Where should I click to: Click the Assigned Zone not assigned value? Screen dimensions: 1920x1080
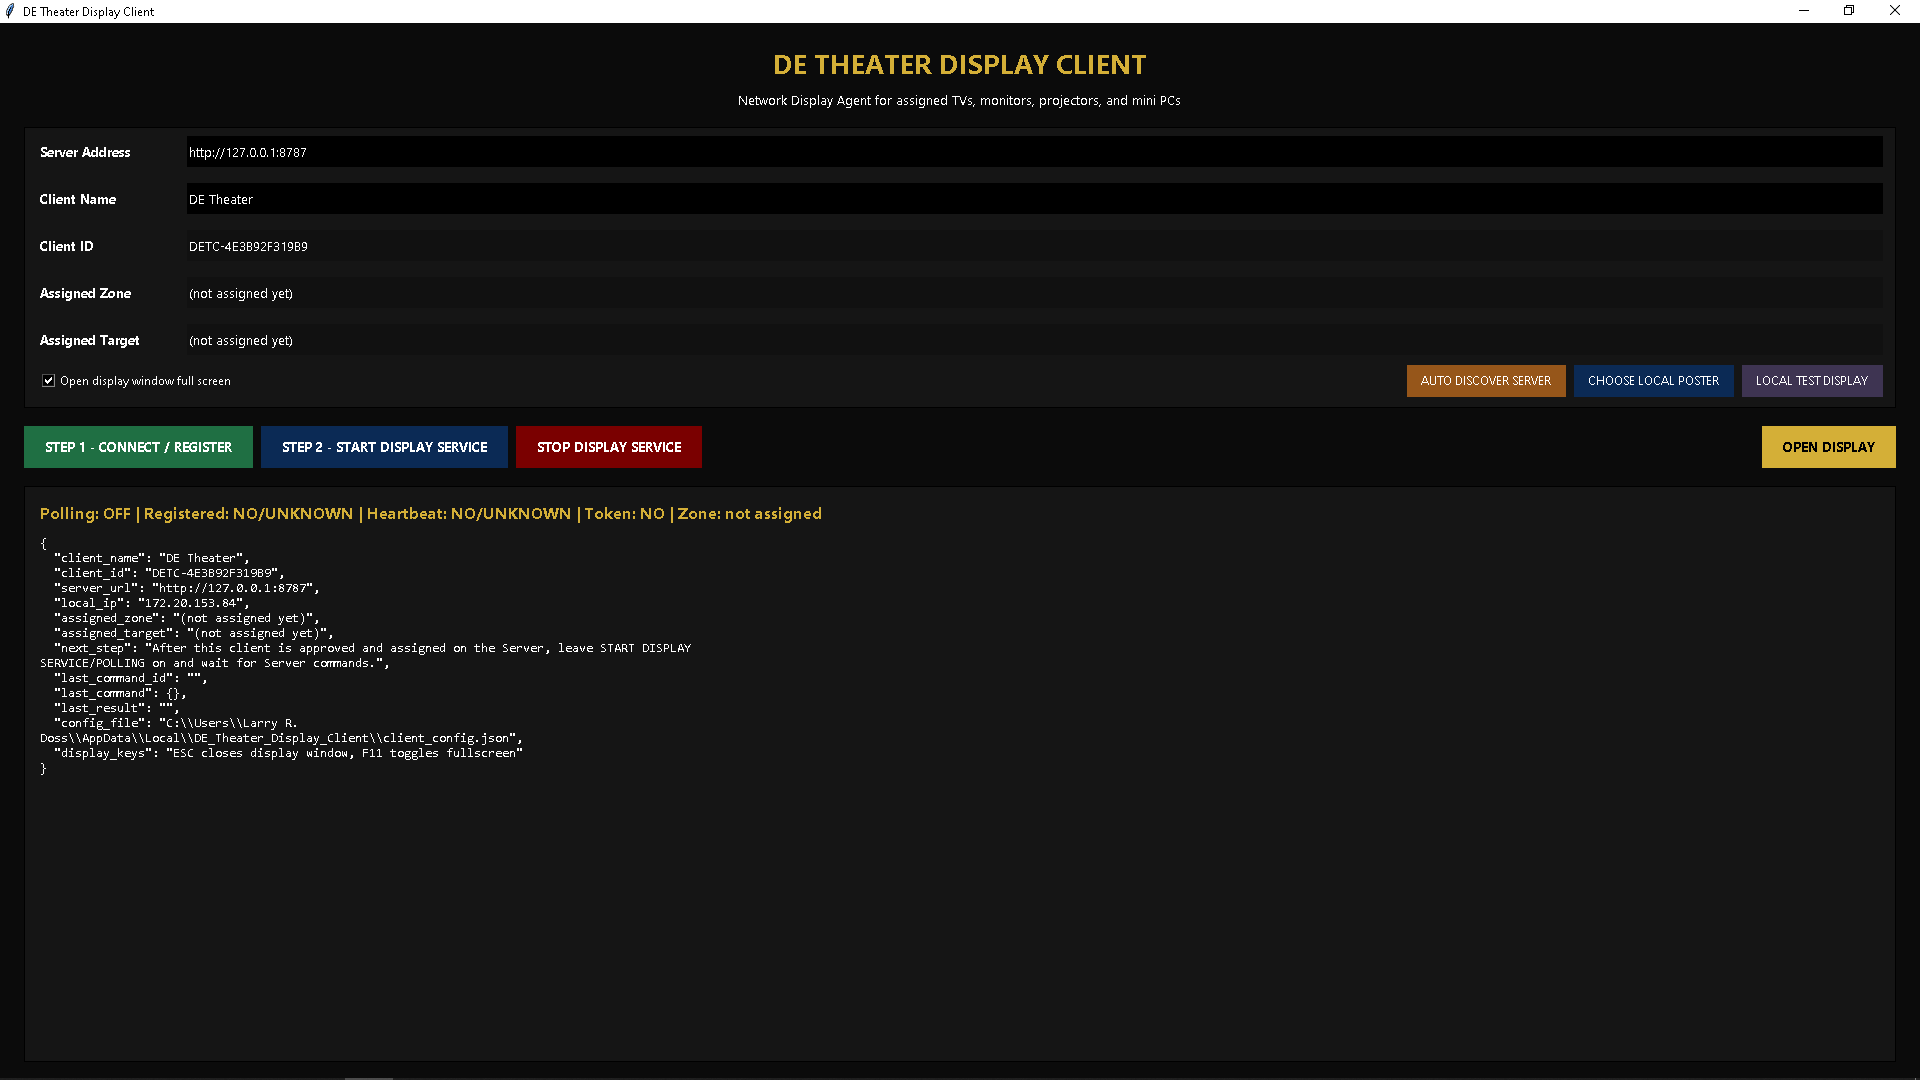coord(241,293)
